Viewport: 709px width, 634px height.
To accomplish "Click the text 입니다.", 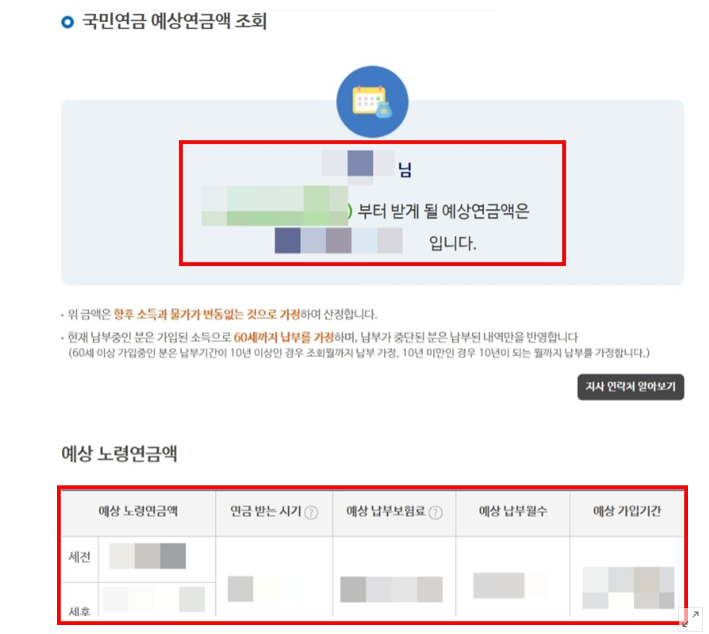I will click(x=453, y=243).
